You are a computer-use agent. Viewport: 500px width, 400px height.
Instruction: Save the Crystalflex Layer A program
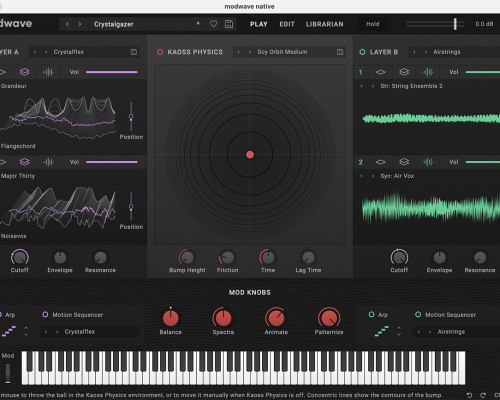134,52
